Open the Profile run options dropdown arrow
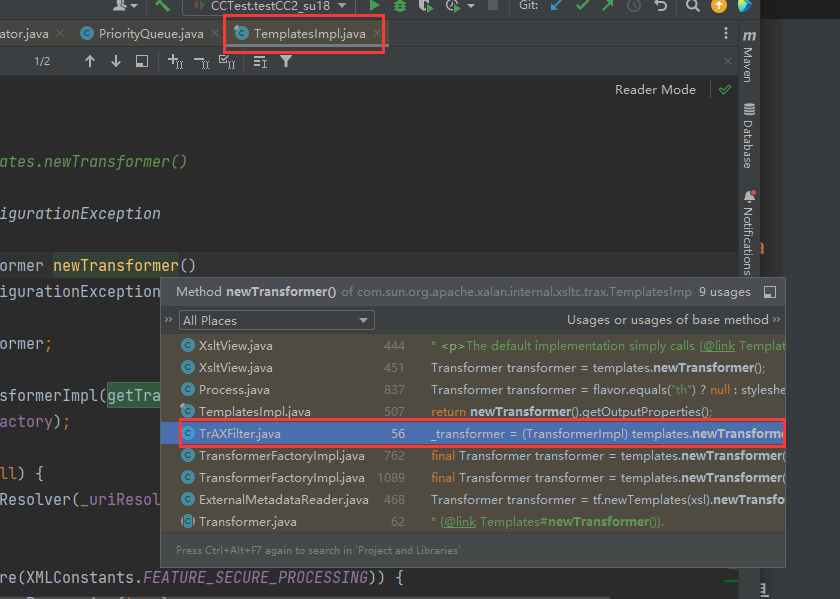 (x=471, y=6)
